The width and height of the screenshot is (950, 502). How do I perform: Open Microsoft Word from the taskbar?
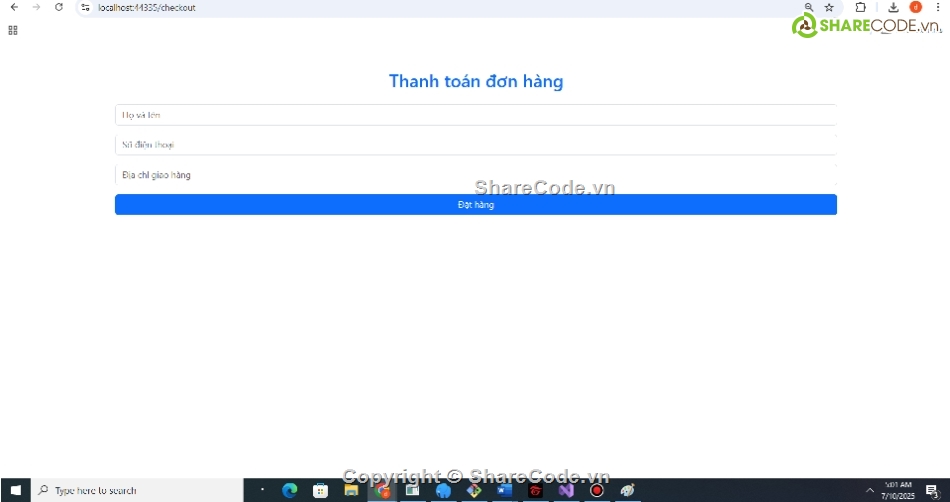point(504,490)
